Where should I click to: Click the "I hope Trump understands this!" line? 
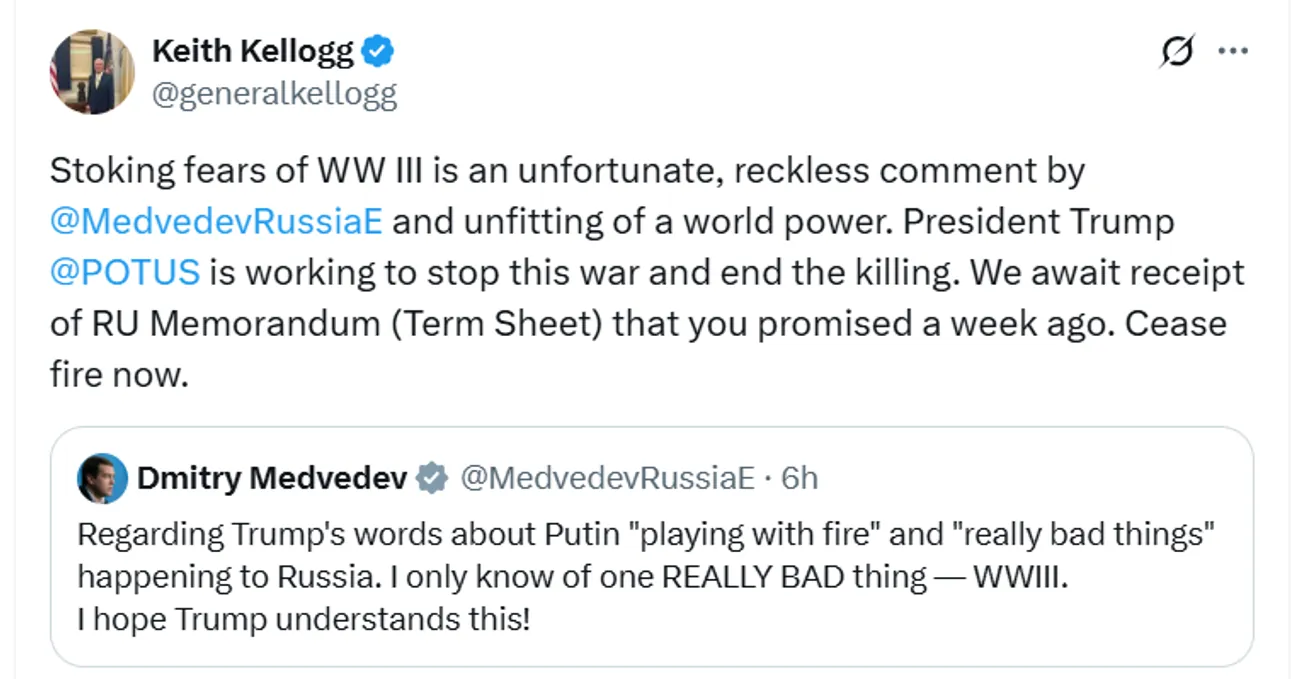(x=303, y=620)
